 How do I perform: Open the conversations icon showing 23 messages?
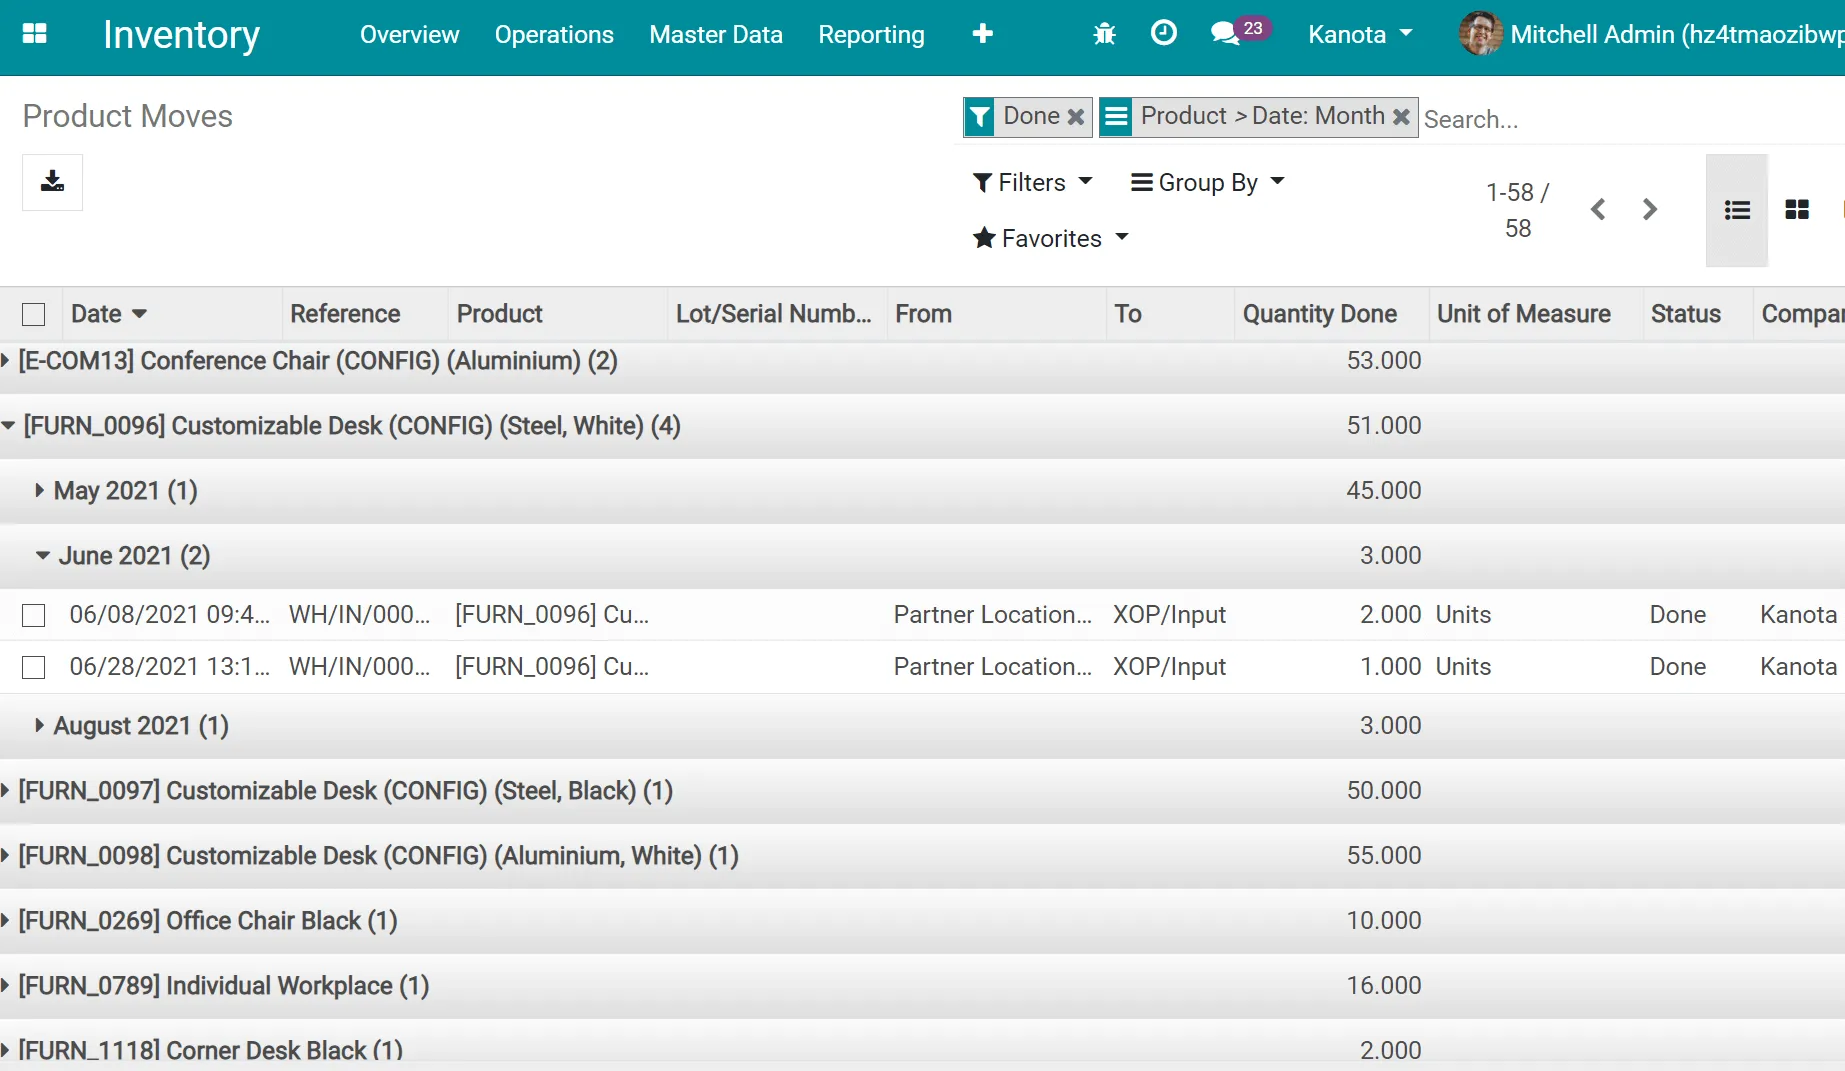[x=1225, y=33]
